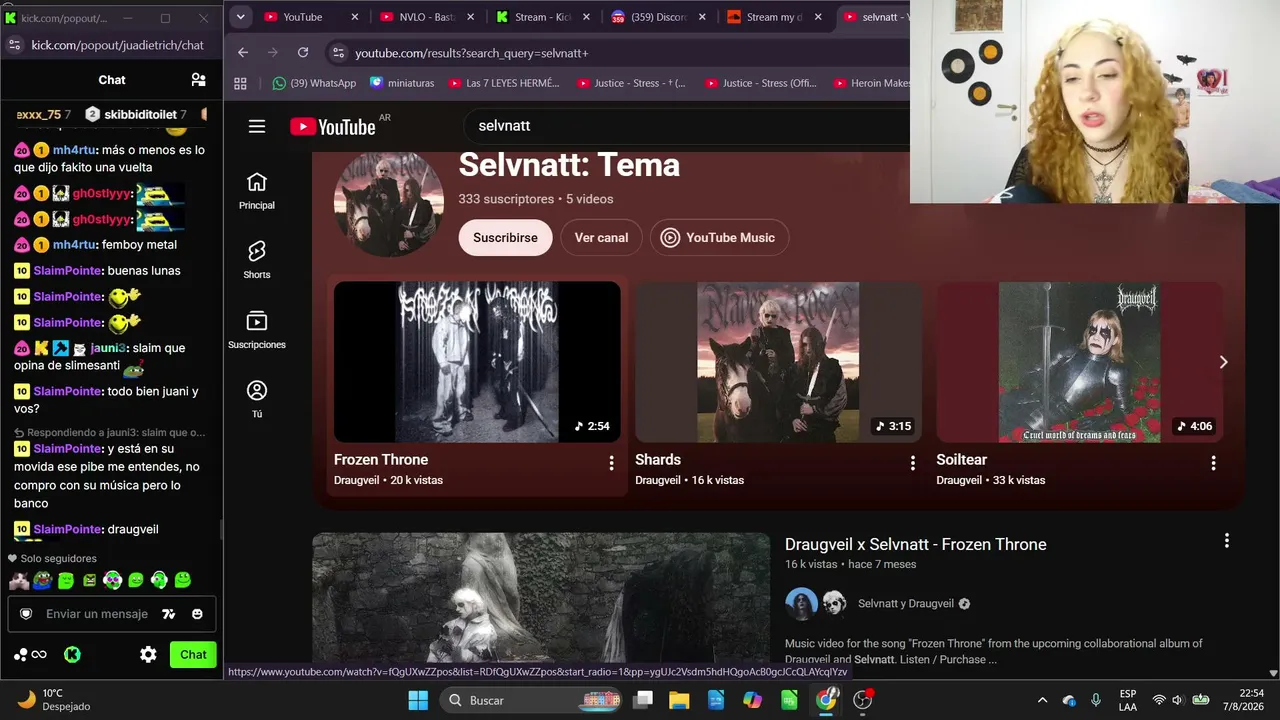Open the miniaturas bookmark

click(402, 83)
